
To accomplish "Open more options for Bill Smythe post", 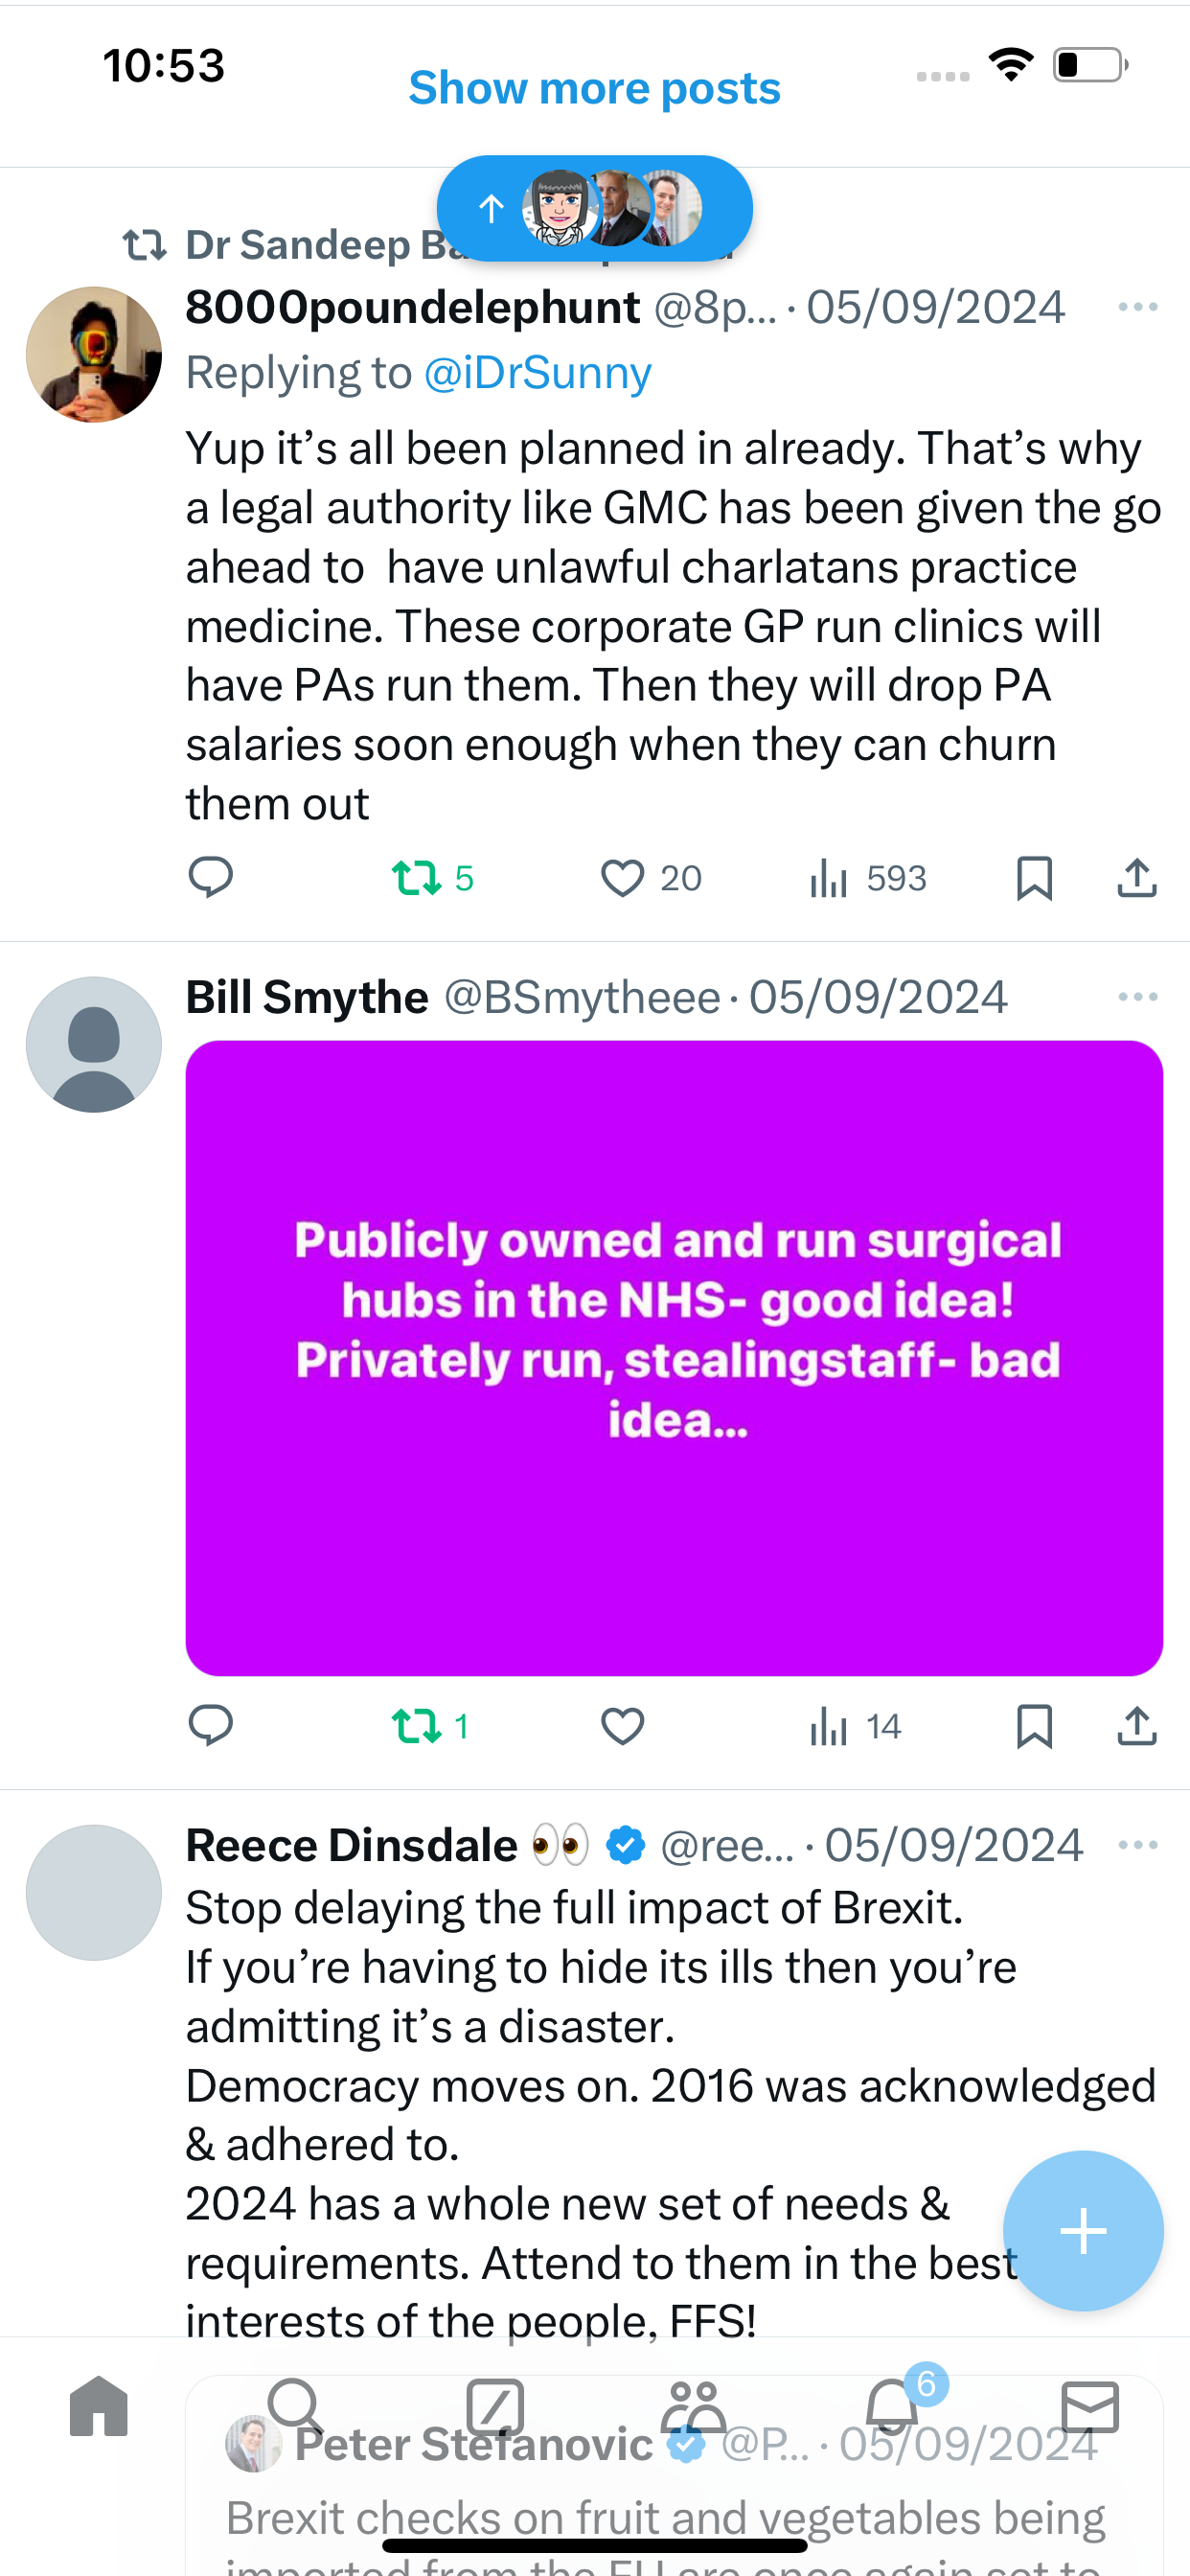I will [1138, 997].
